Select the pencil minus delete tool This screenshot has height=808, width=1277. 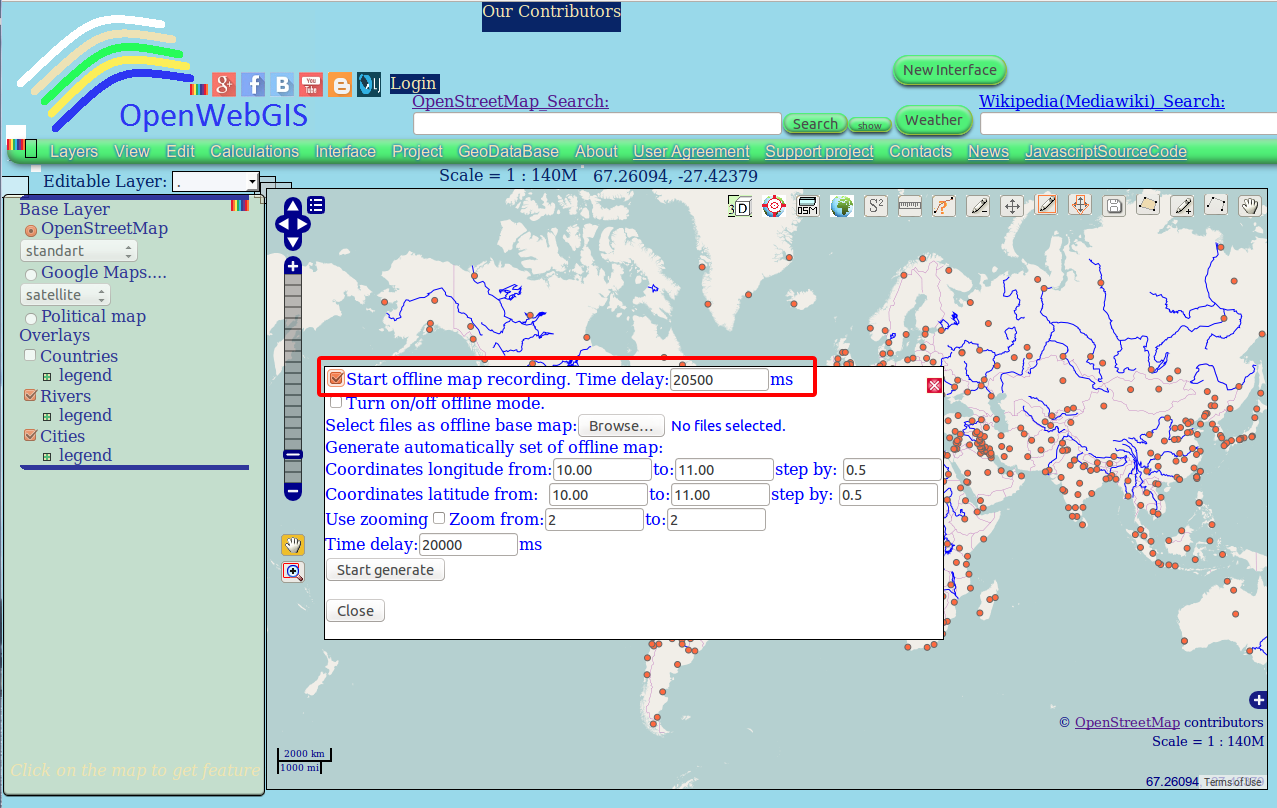click(x=978, y=206)
